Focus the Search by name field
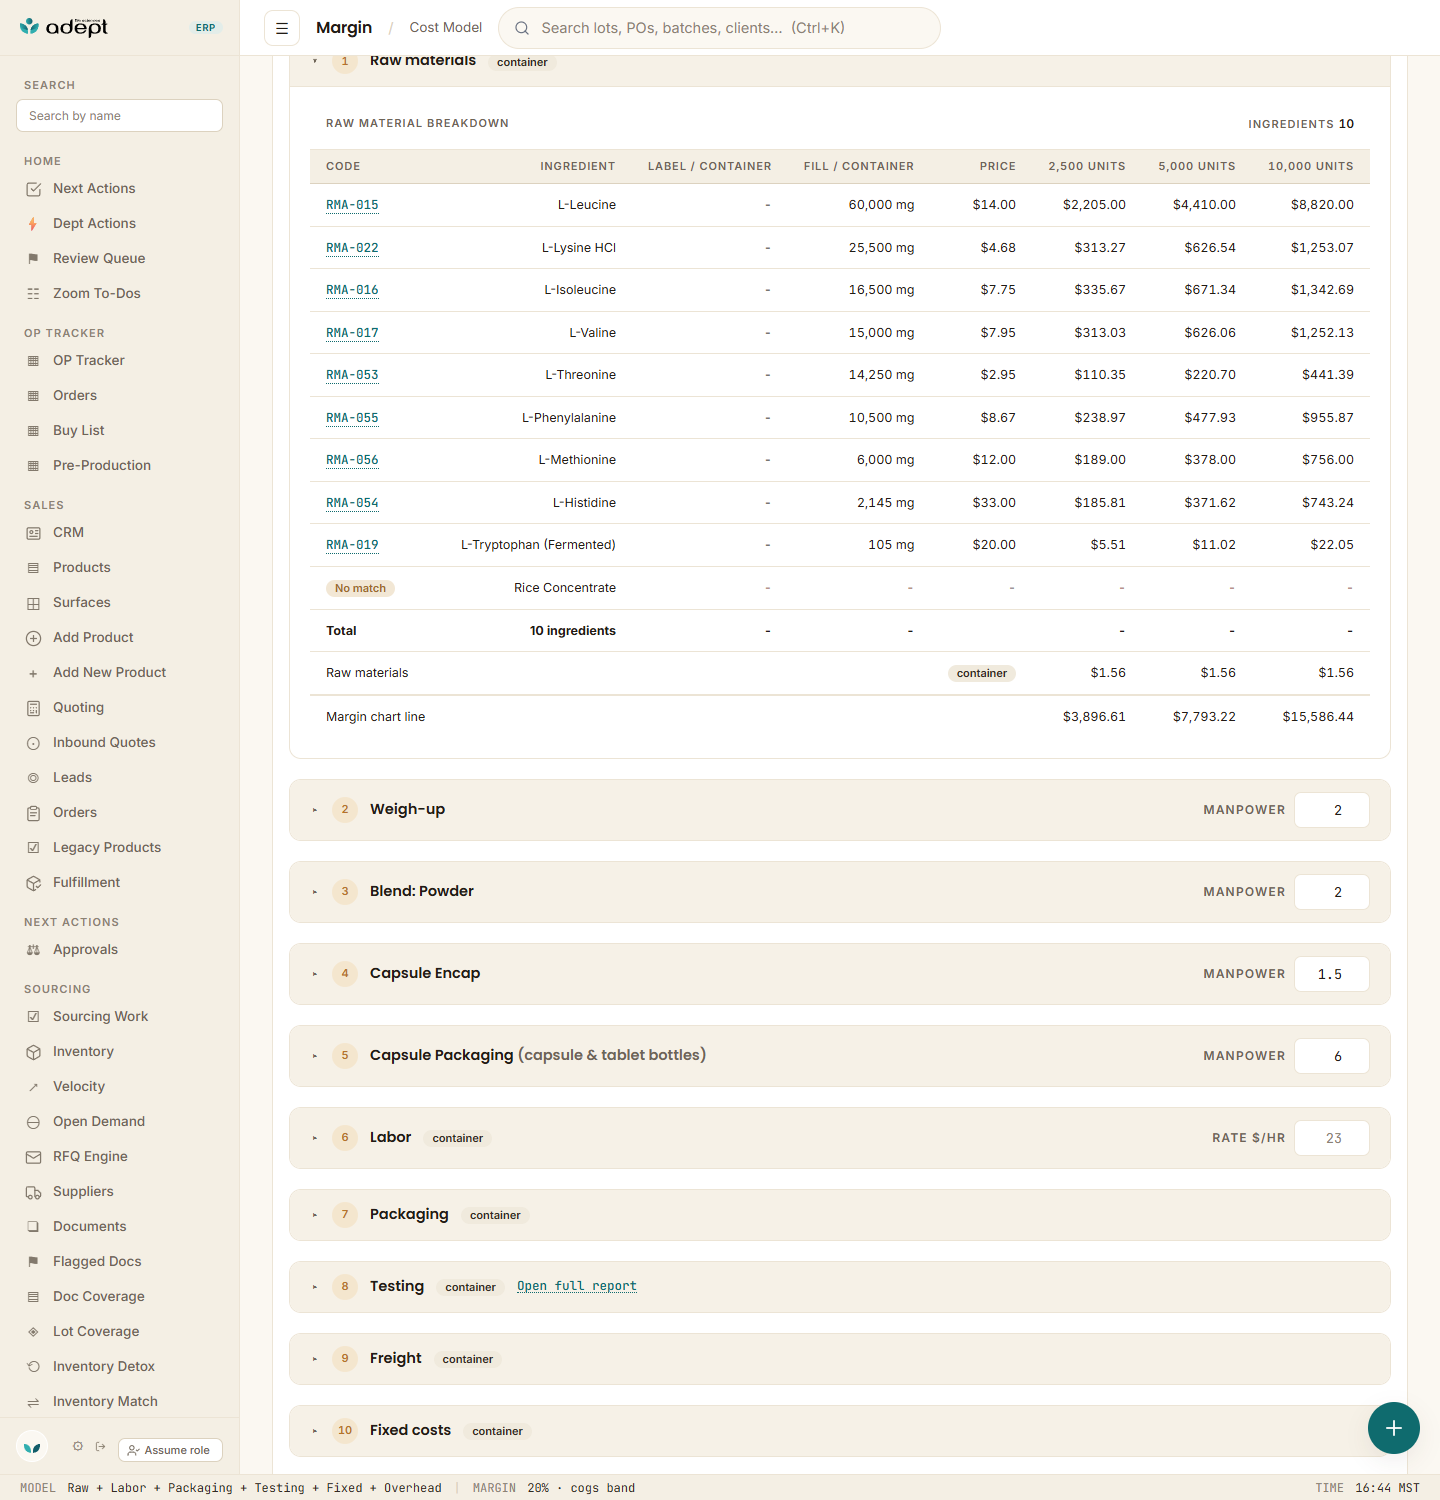Screen dimensions: 1440x1500 click(119, 116)
